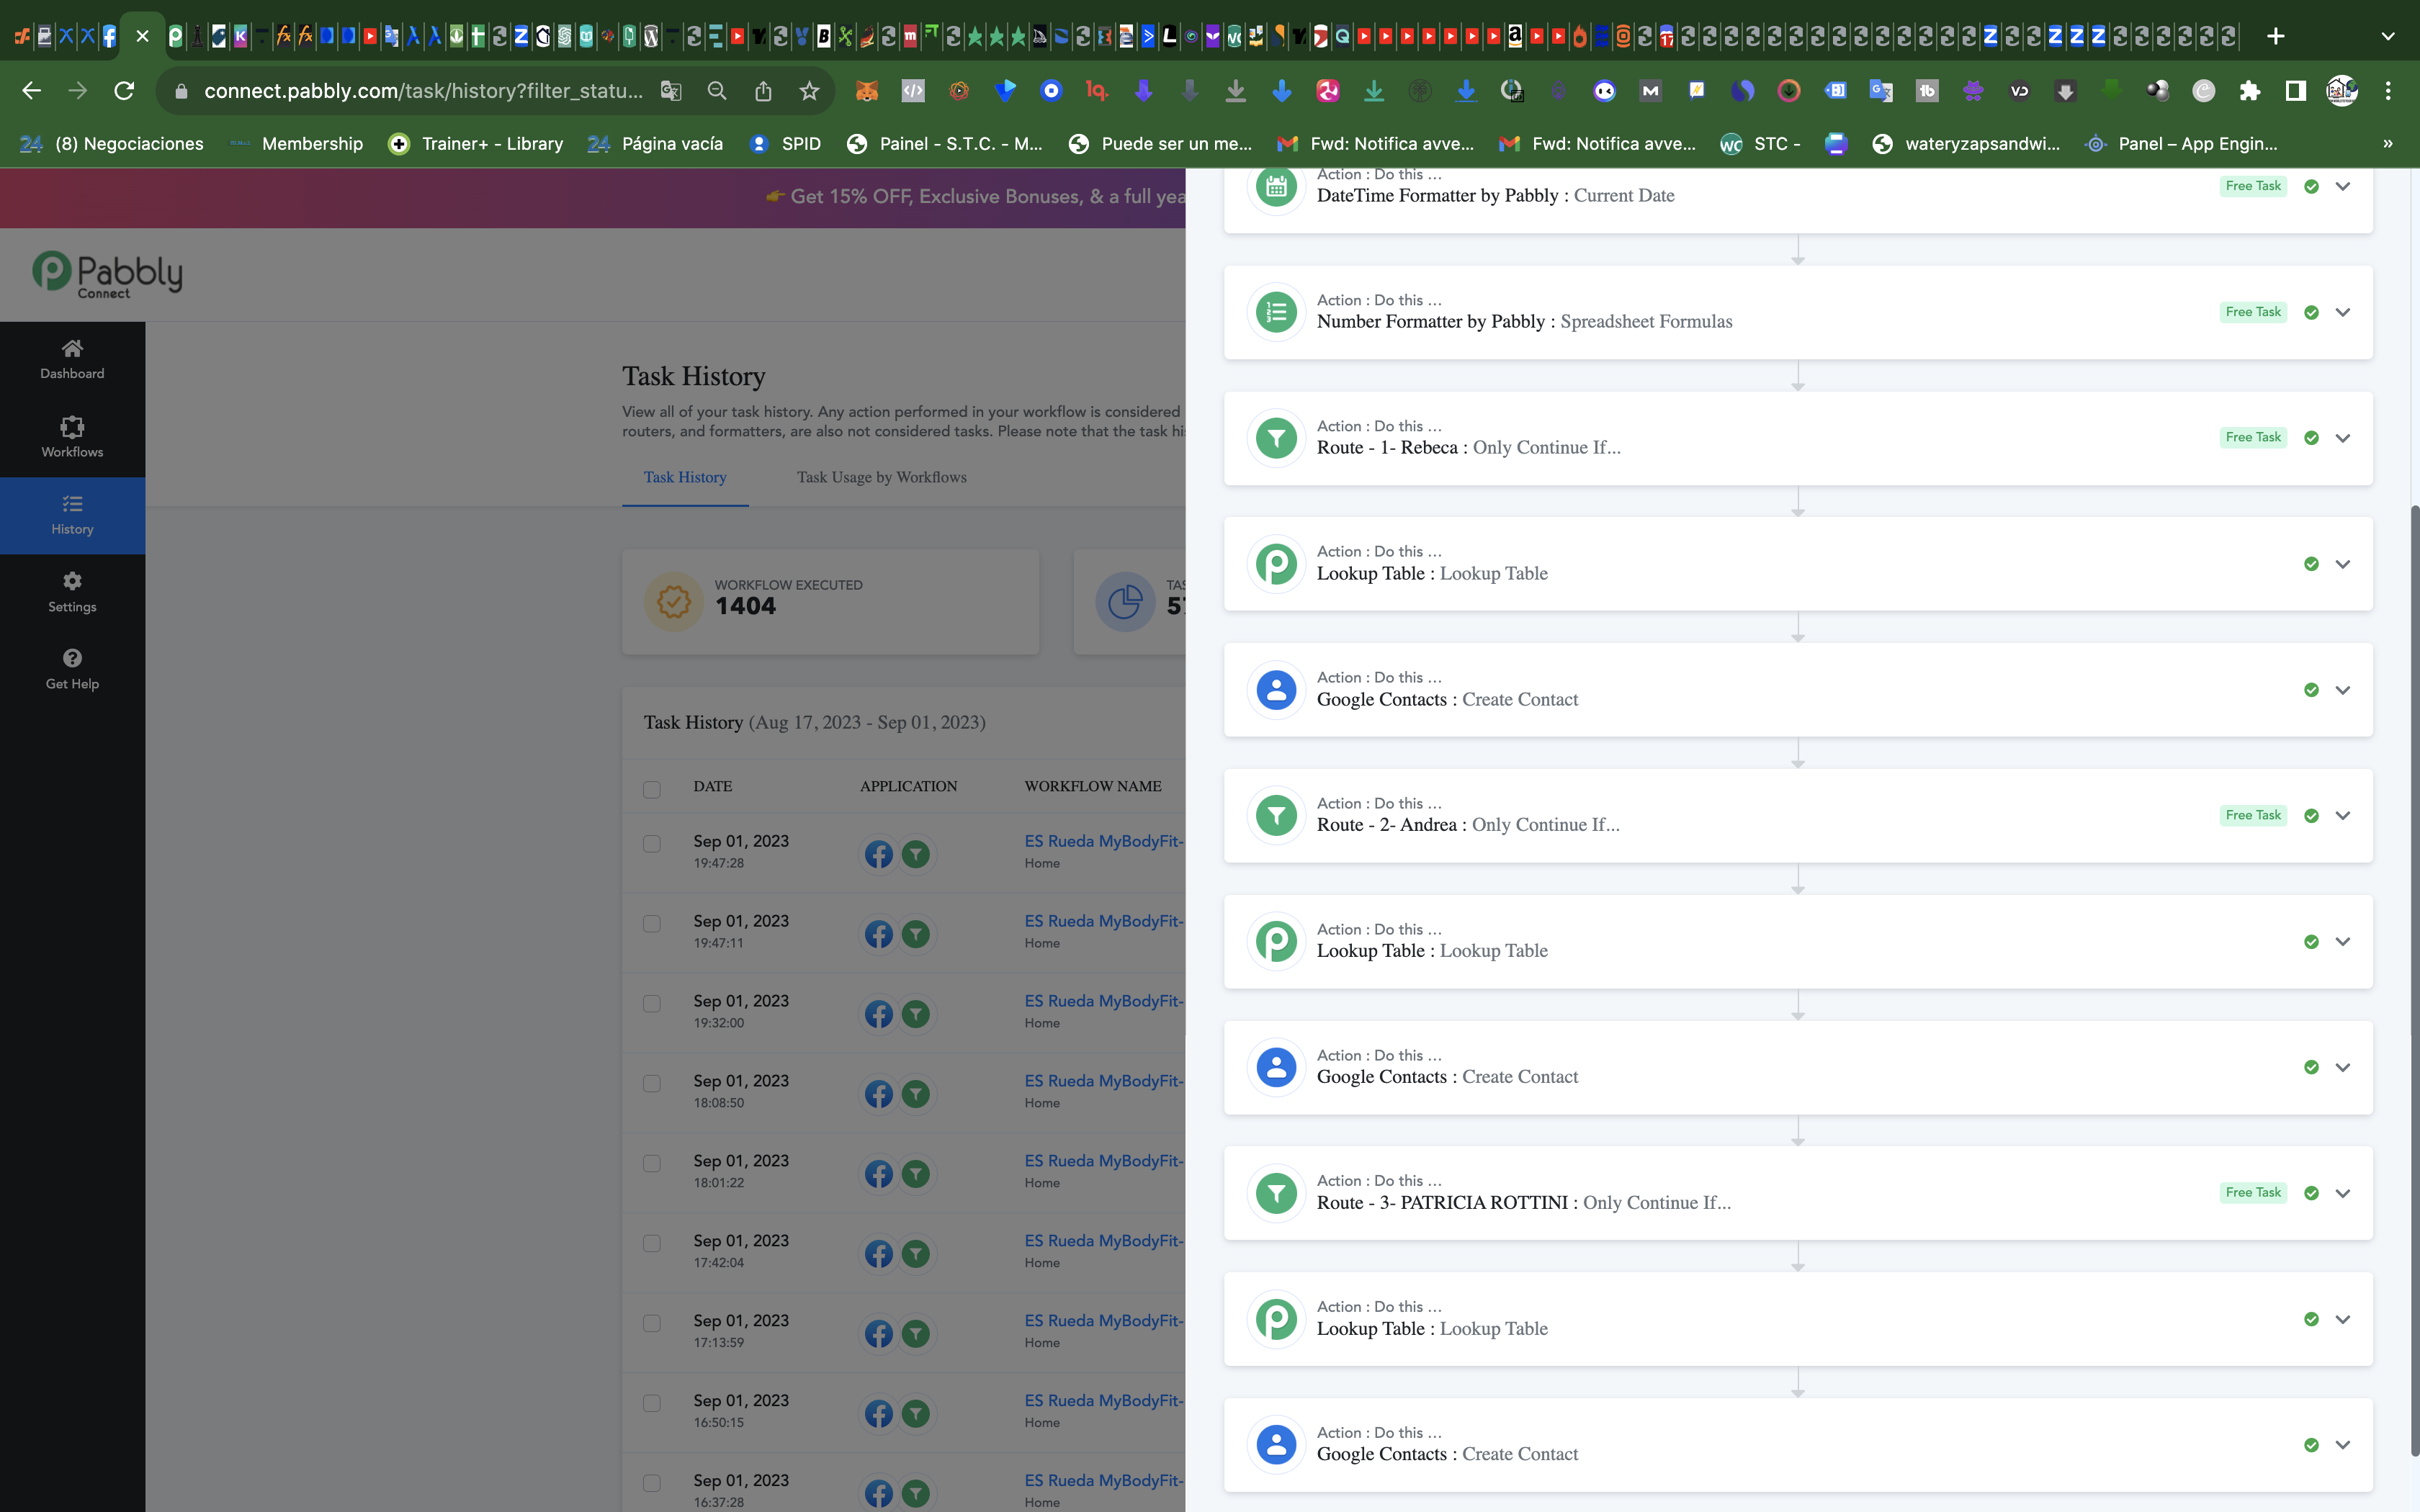Open the Settings gear in sidebar
Screen dimensions: 2420x1512
tap(72, 581)
